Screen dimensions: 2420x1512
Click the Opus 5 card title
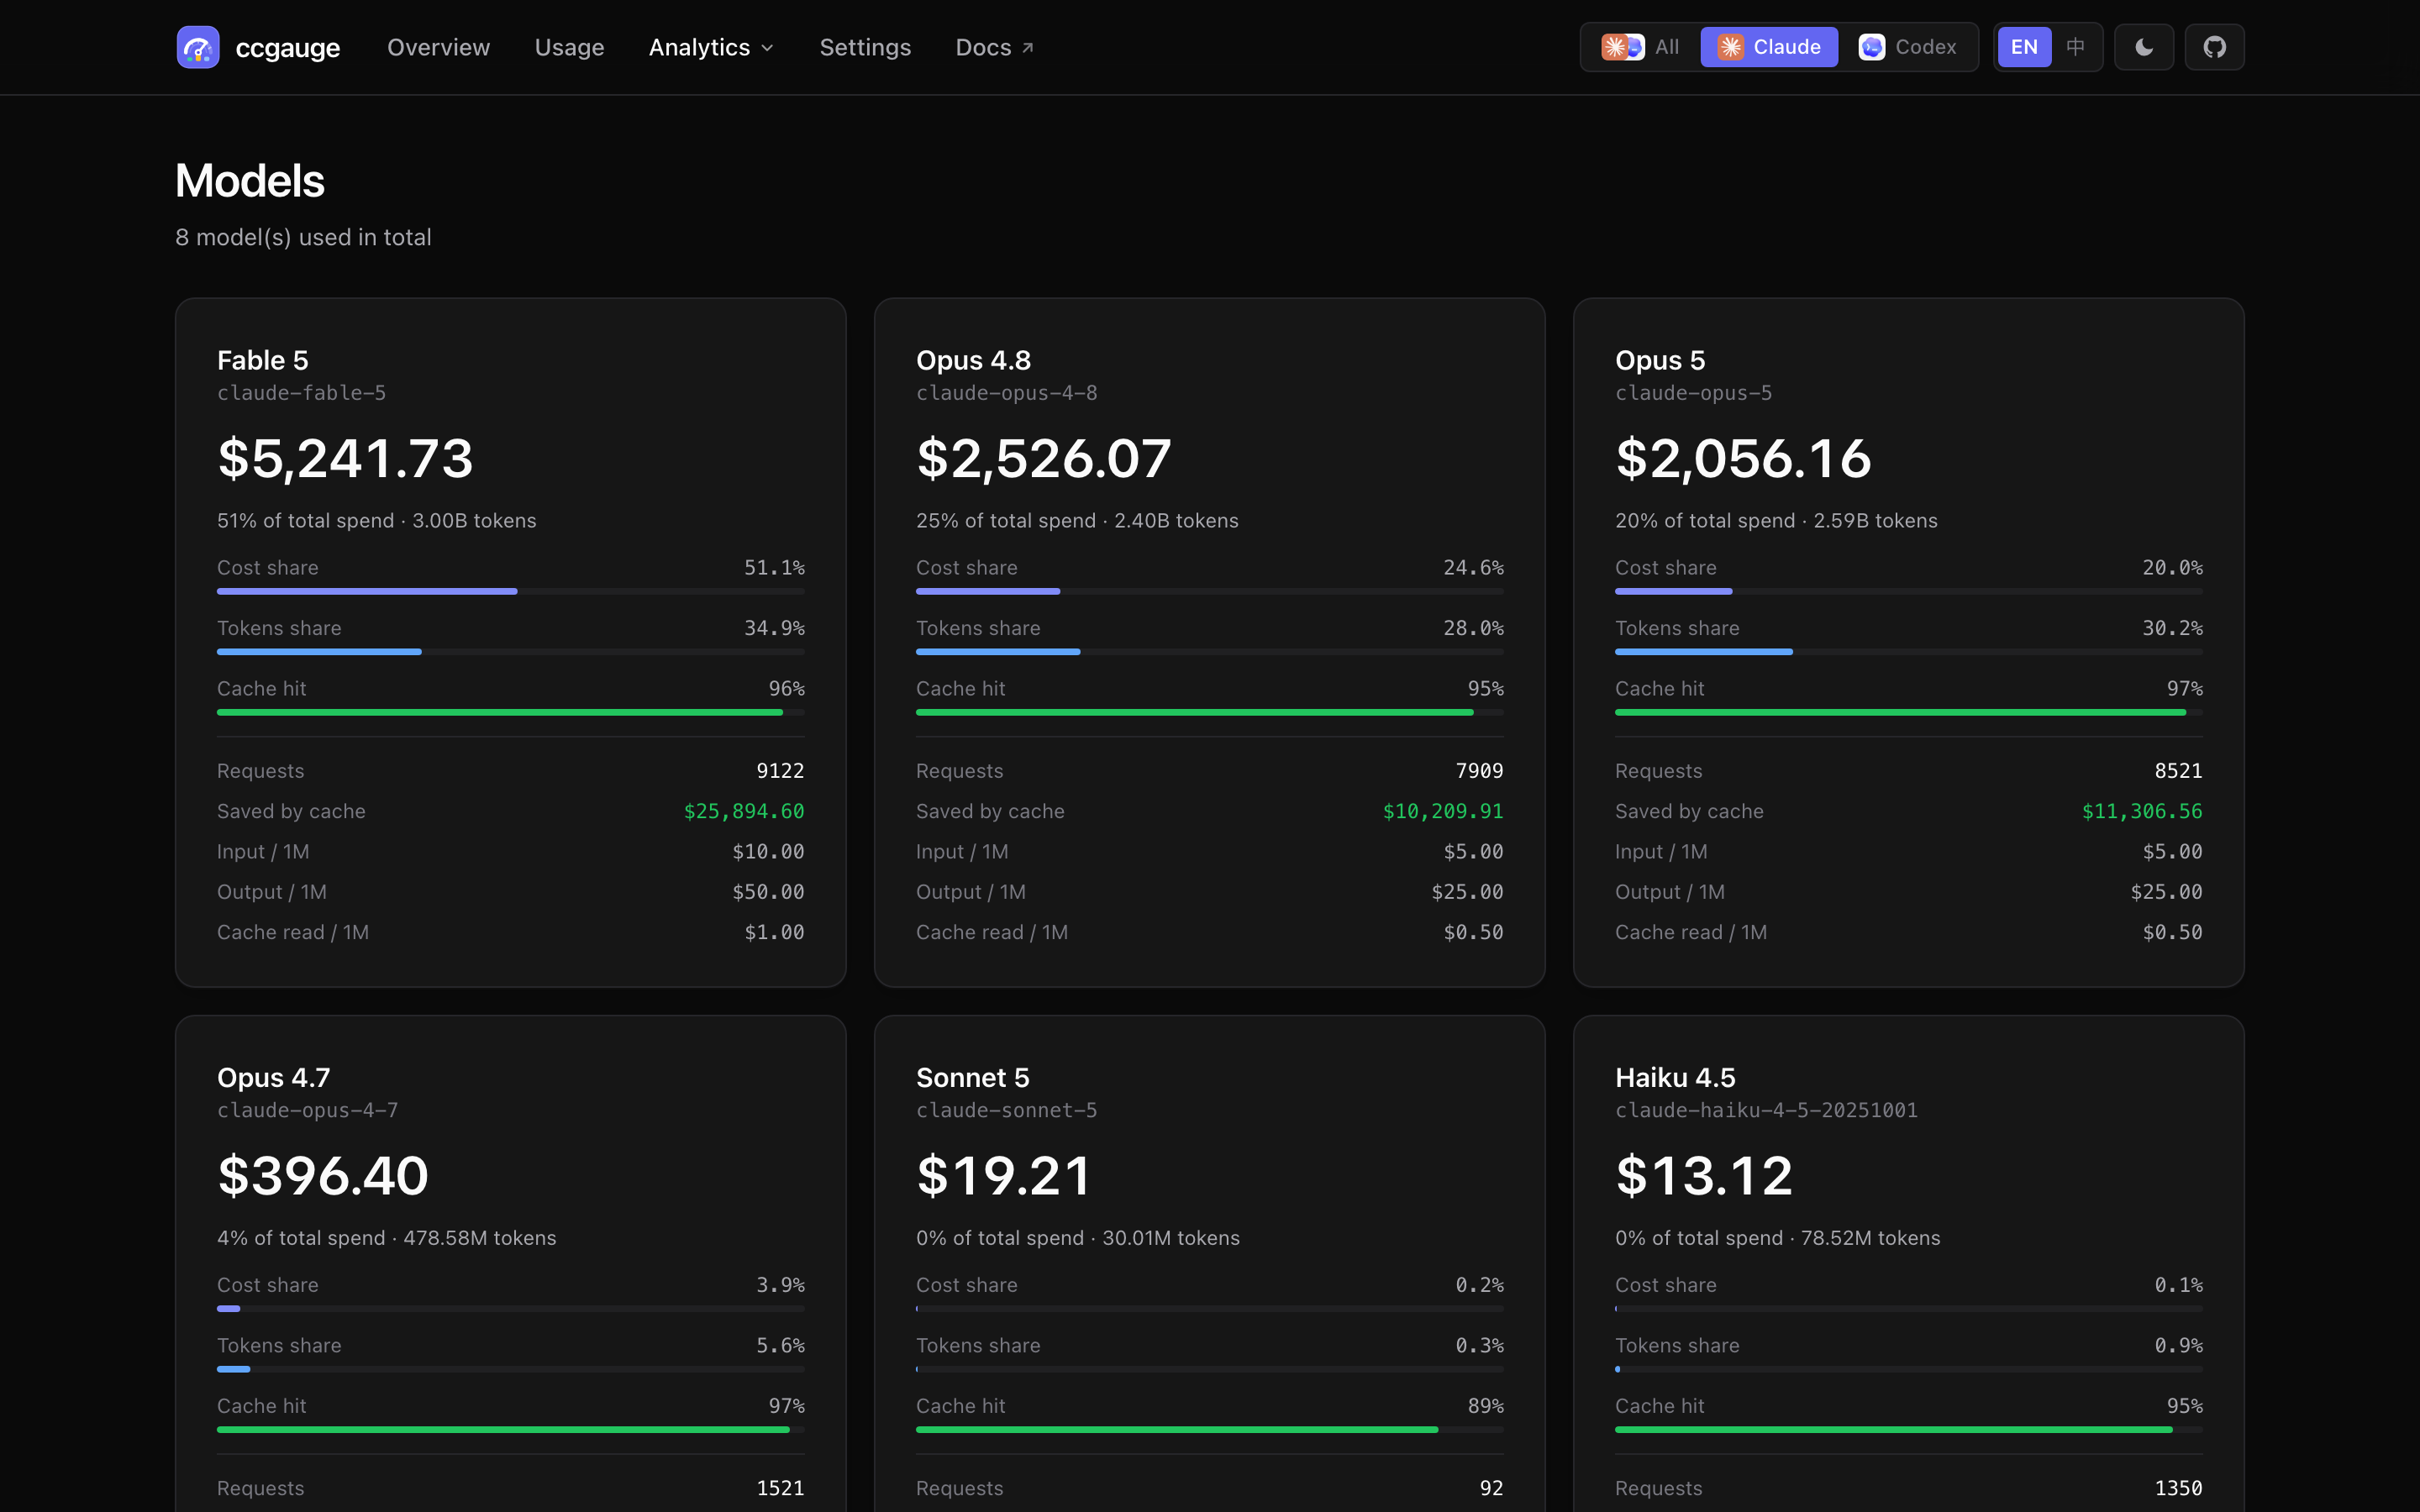[x=1660, y=360]
